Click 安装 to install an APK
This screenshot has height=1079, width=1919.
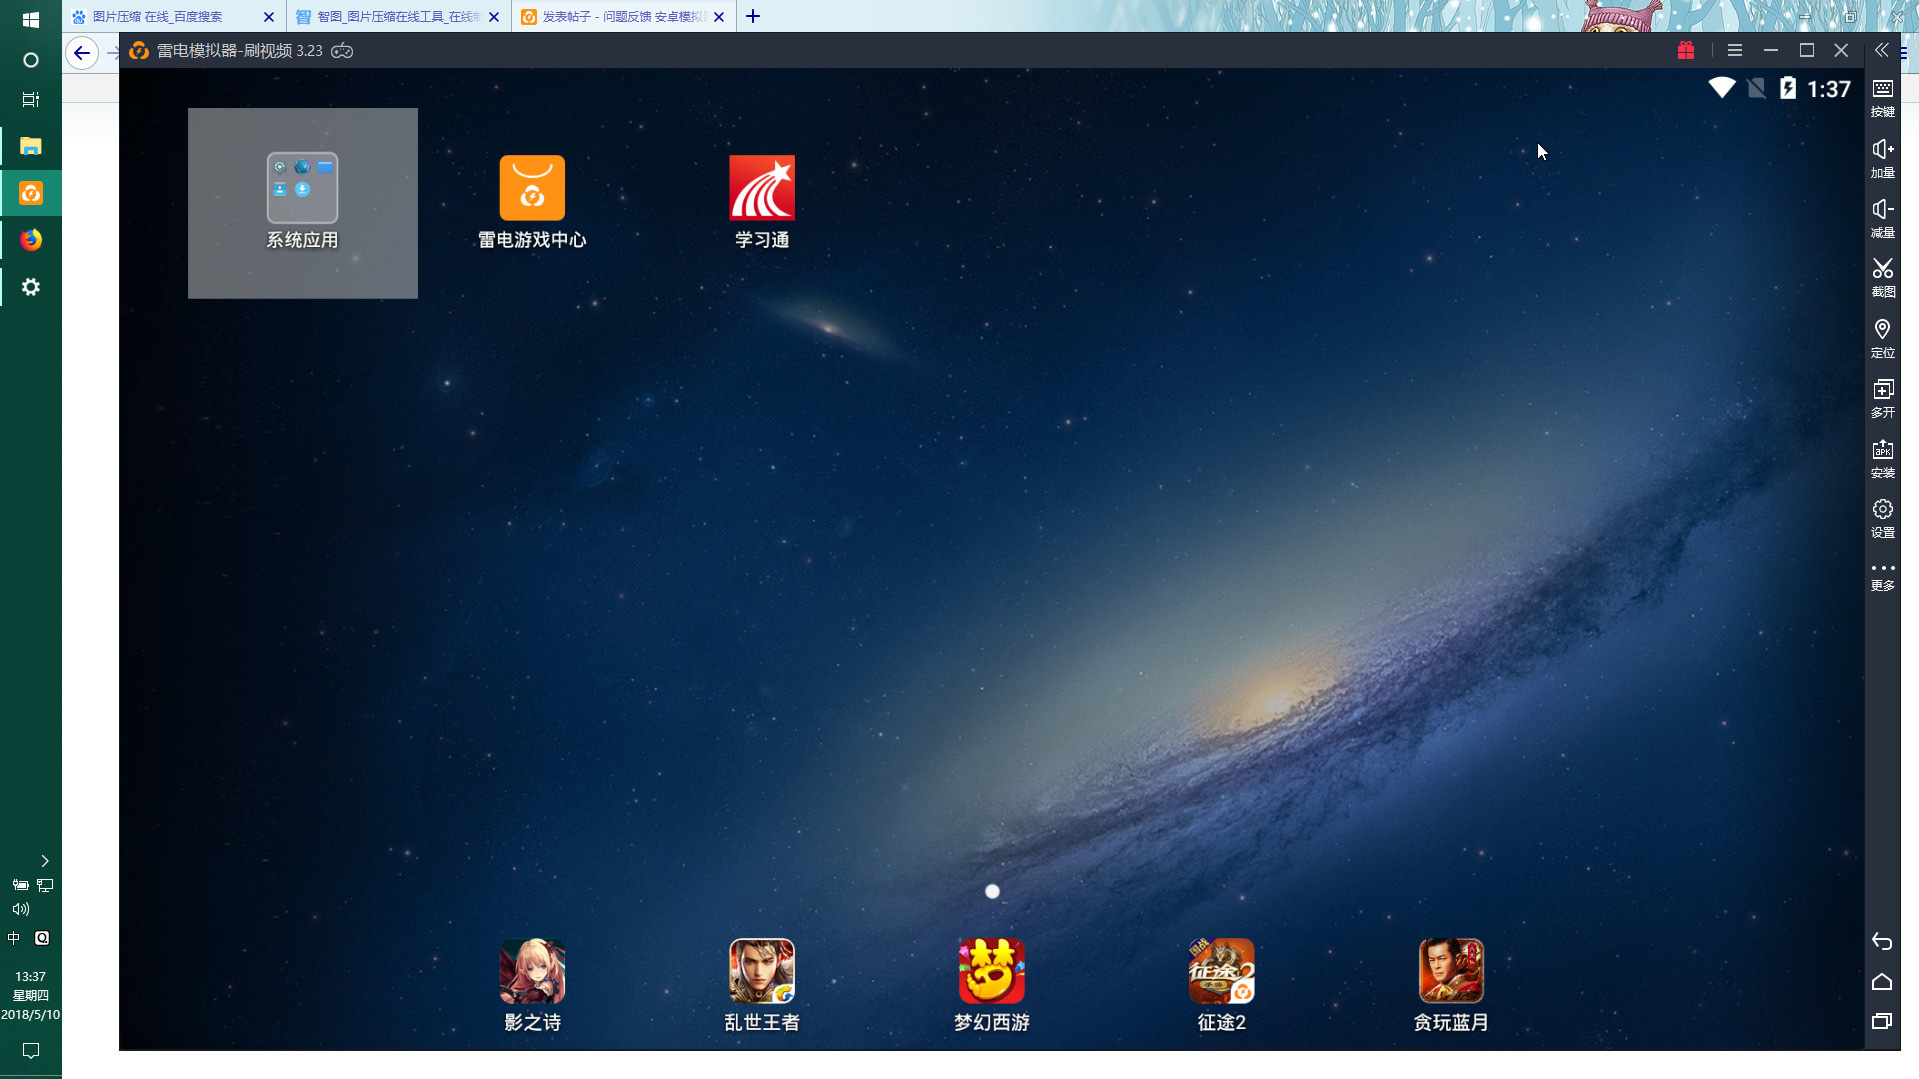pos(1882,457)
